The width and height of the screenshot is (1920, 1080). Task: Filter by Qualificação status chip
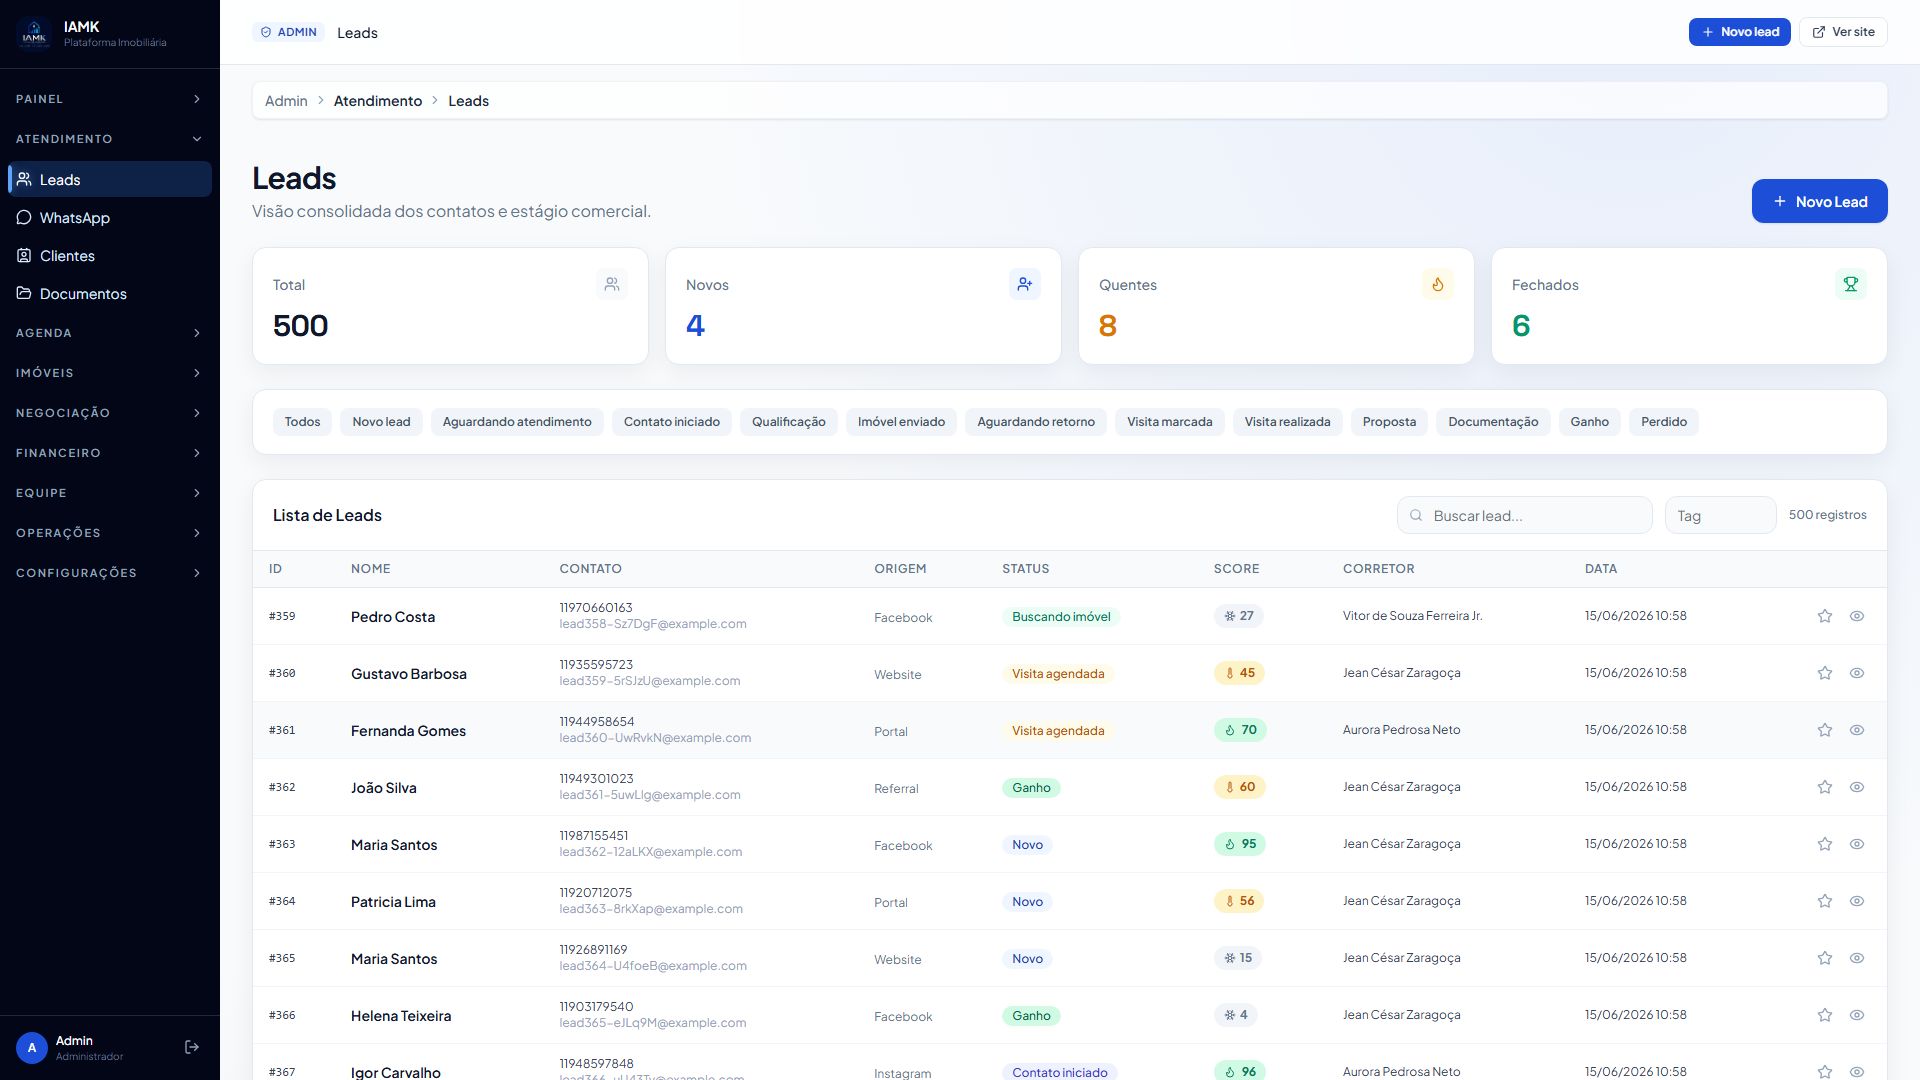788,422
